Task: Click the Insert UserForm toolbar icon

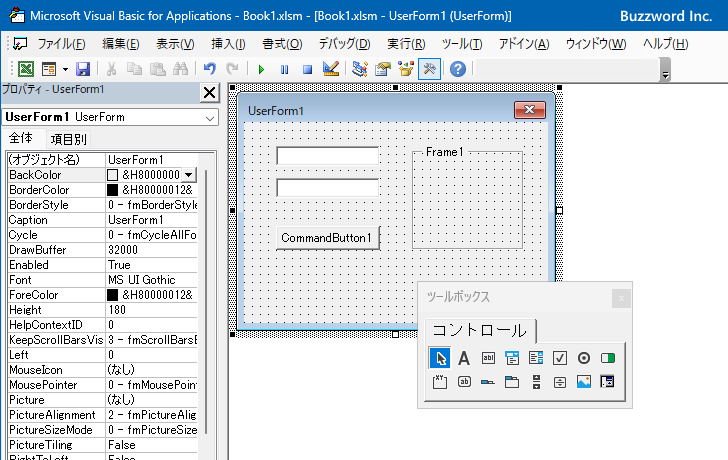Action: point(49,69)
